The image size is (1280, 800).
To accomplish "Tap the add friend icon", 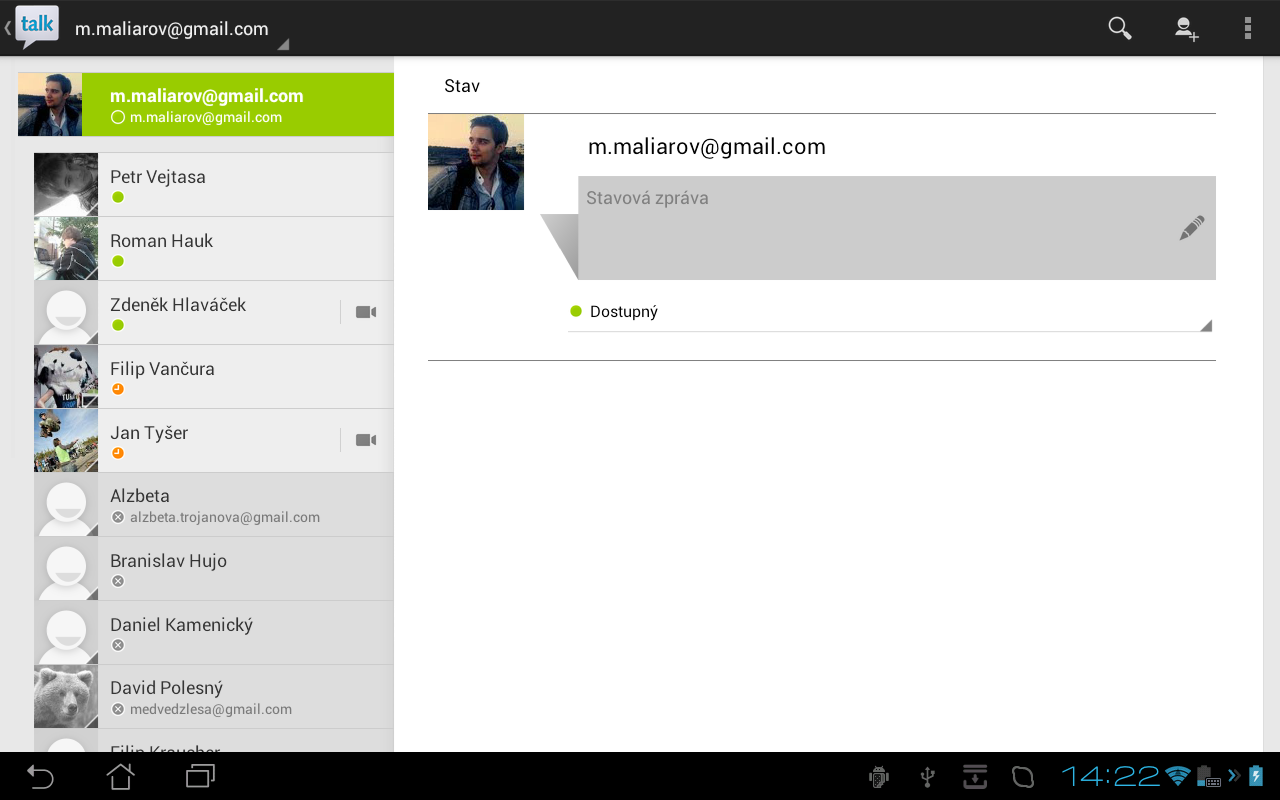I will coord(1186,28).
